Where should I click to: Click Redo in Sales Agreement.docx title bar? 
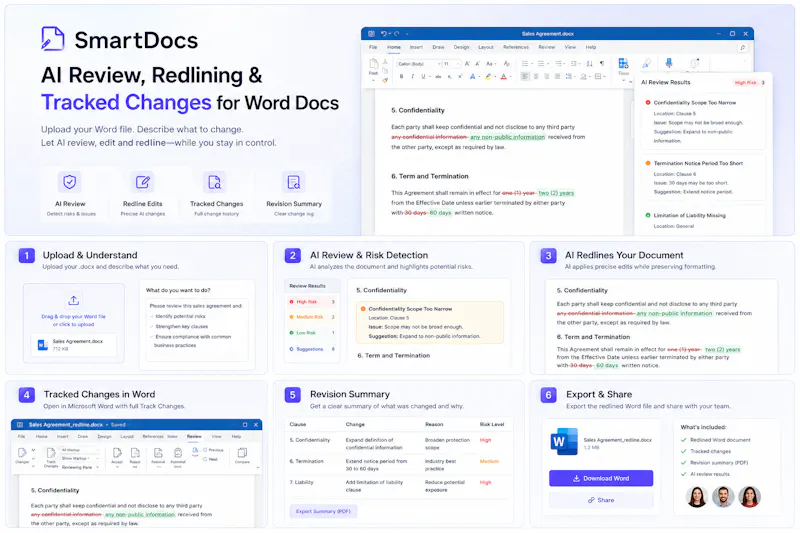(x=396, y=34)
